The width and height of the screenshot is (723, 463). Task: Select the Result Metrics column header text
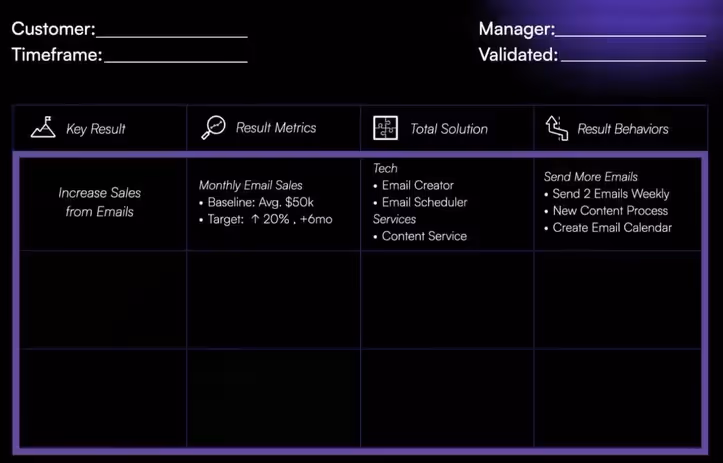click(276, 128)
